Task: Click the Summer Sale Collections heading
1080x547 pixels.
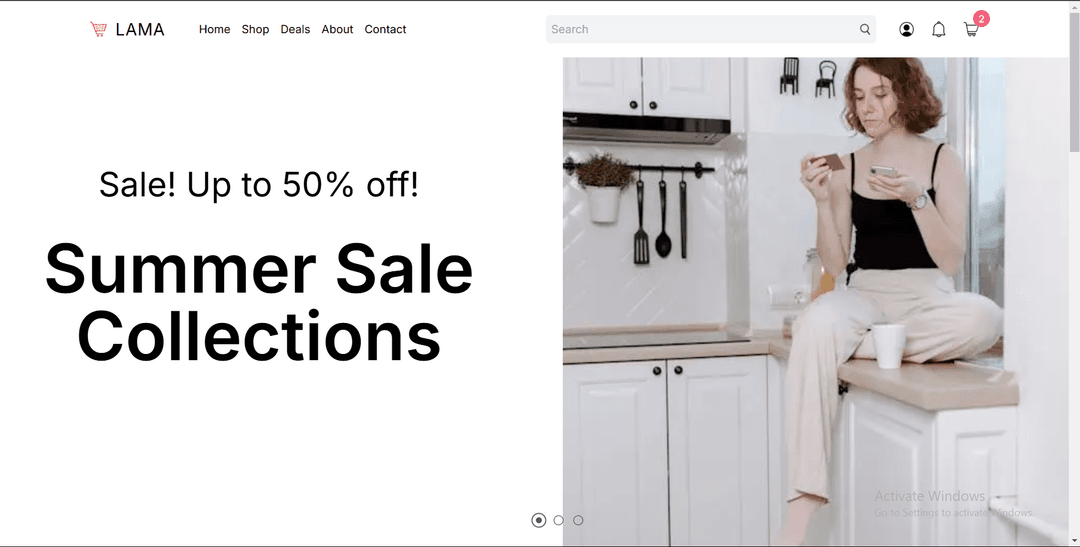Action: (x=259, y=302)
